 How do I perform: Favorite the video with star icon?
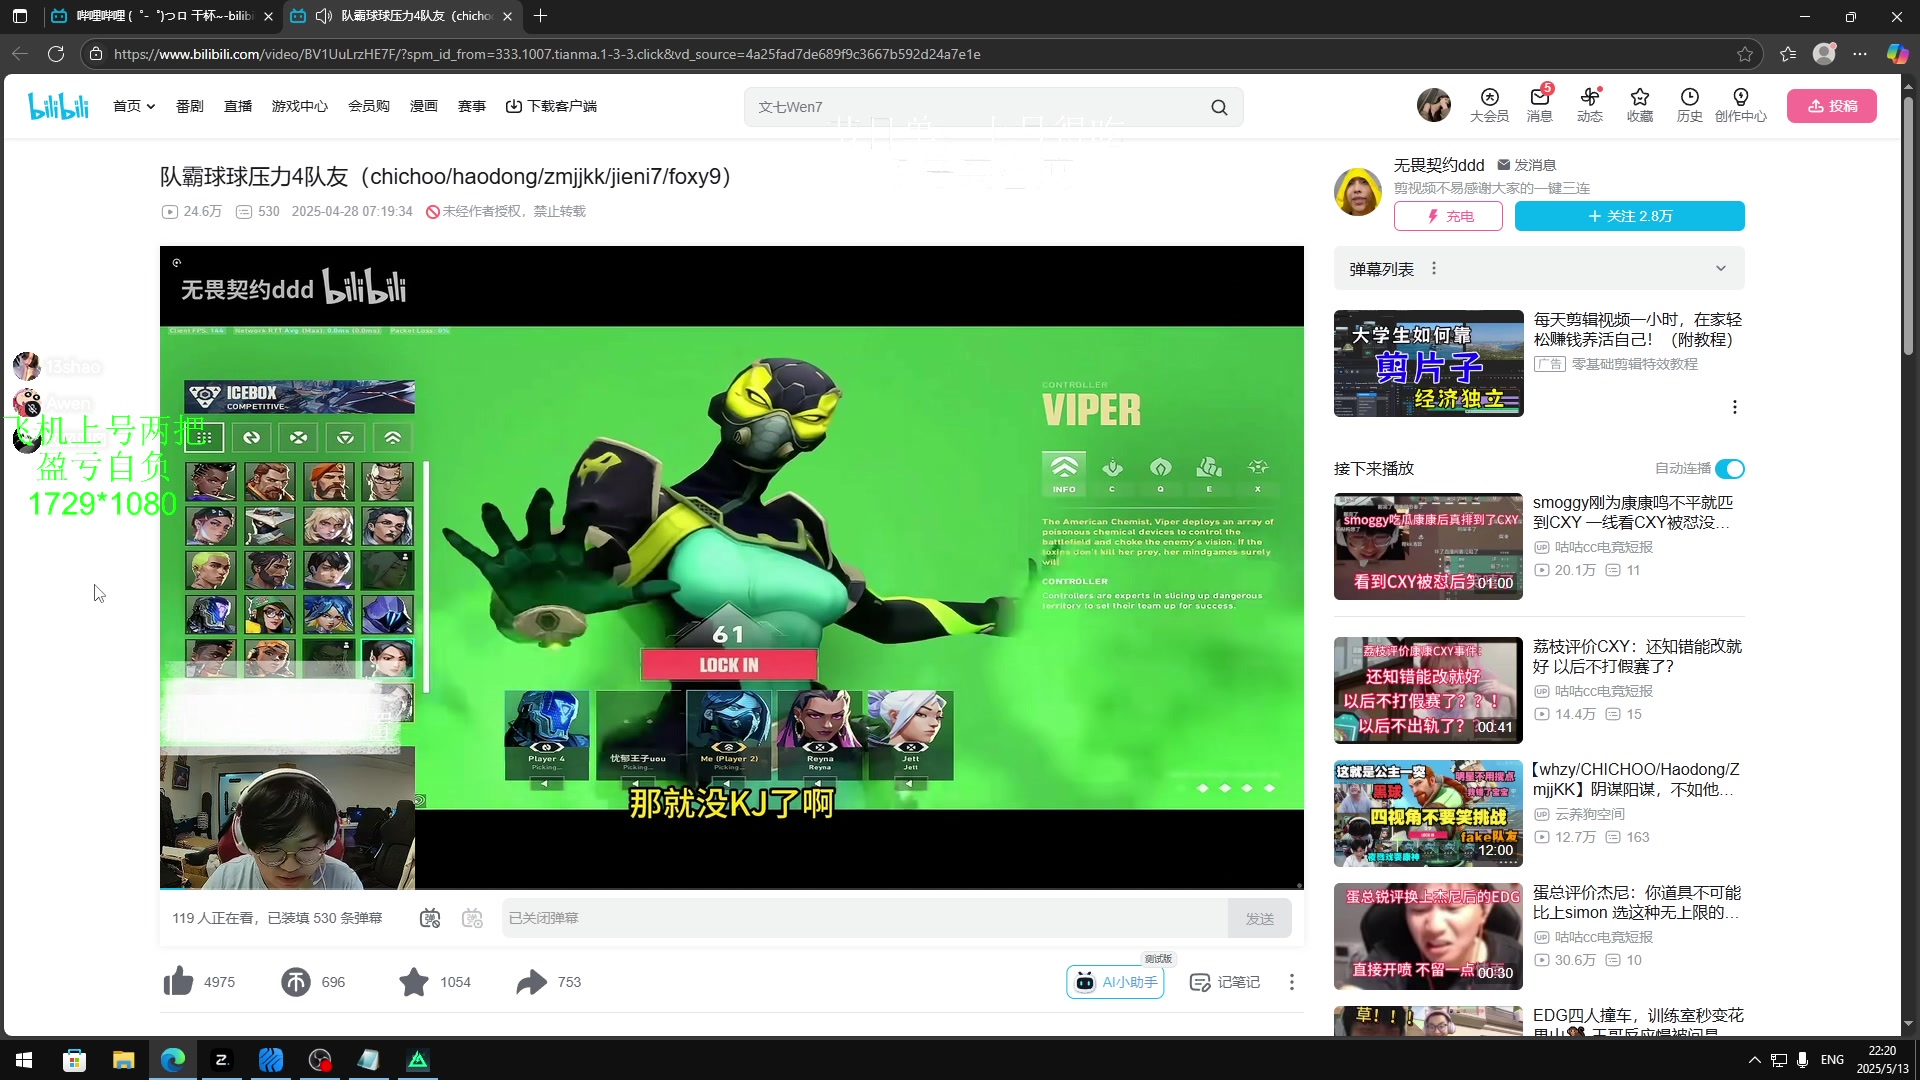(x=413, y=982)
